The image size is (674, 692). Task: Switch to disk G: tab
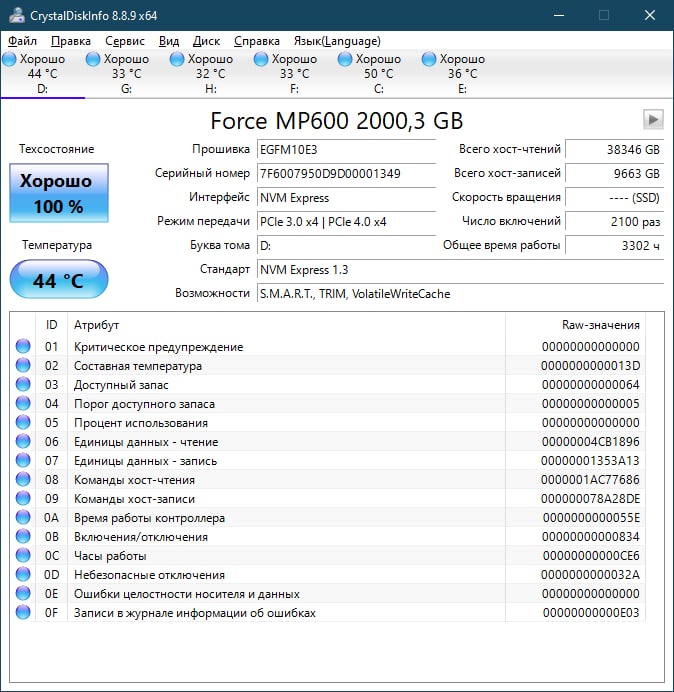[x=126, y=74]
